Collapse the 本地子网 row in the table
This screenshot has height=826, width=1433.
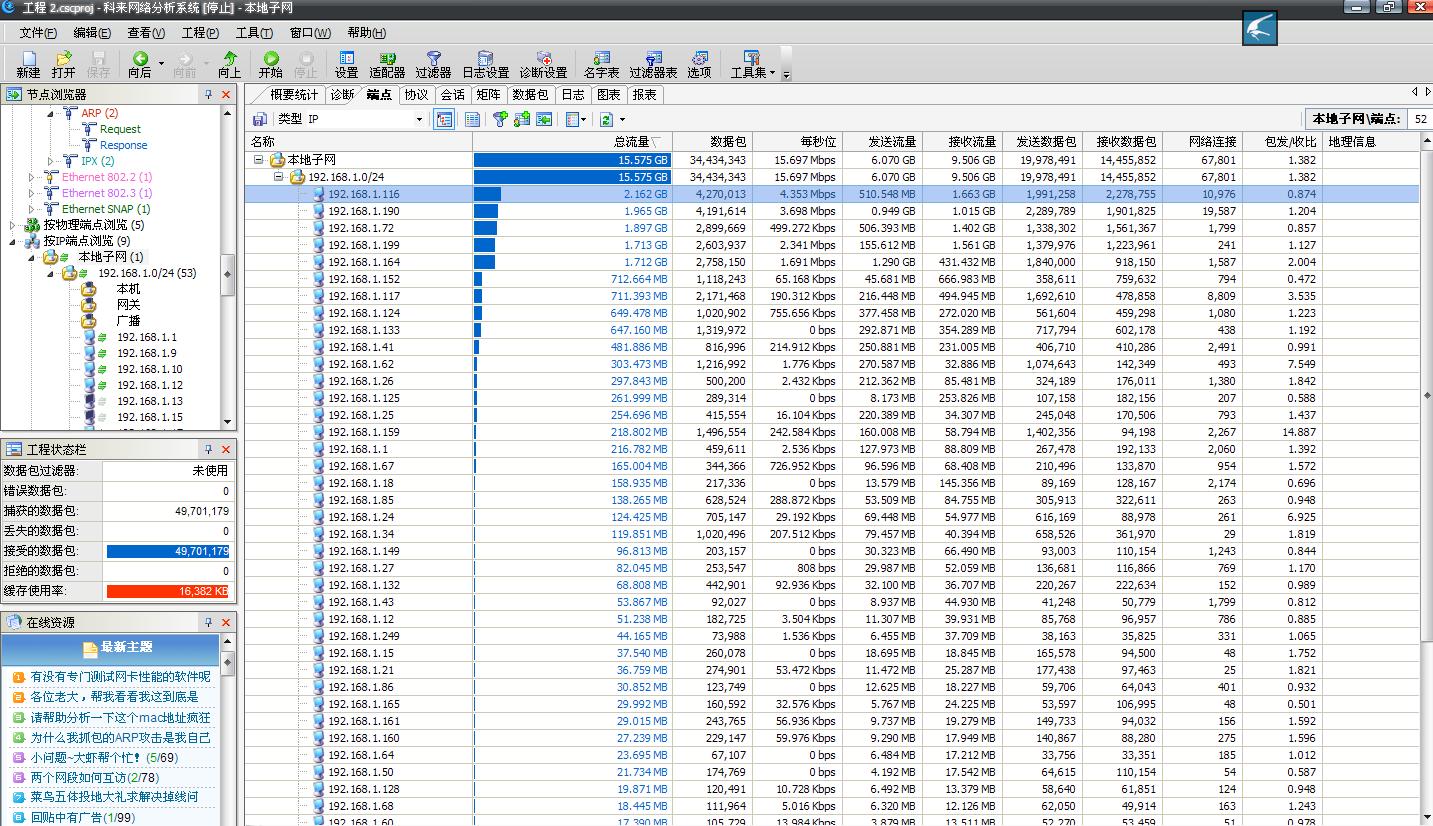click(x=258, y=160)
